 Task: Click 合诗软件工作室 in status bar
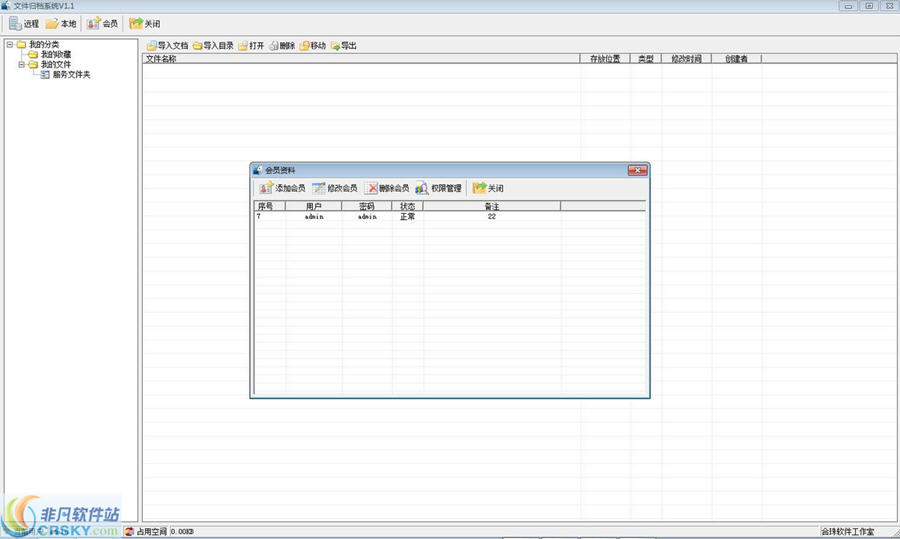848,532
